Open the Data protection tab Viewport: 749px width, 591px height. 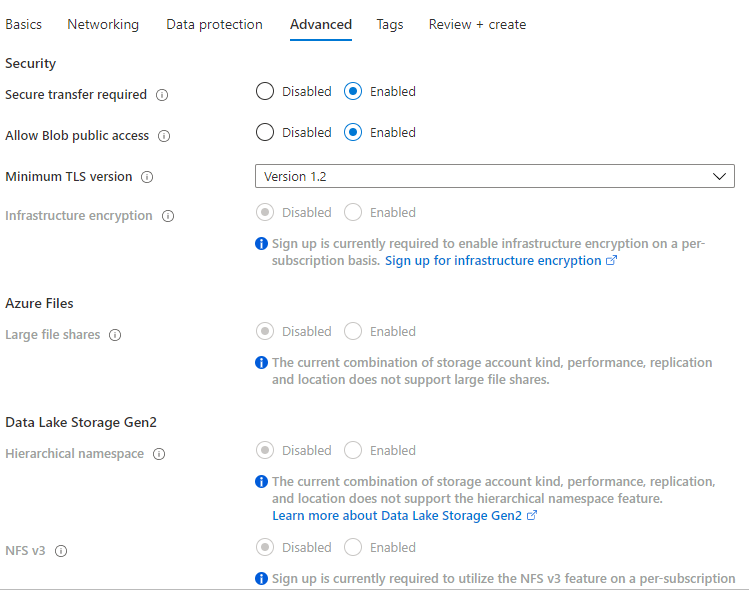click(214, 24)
